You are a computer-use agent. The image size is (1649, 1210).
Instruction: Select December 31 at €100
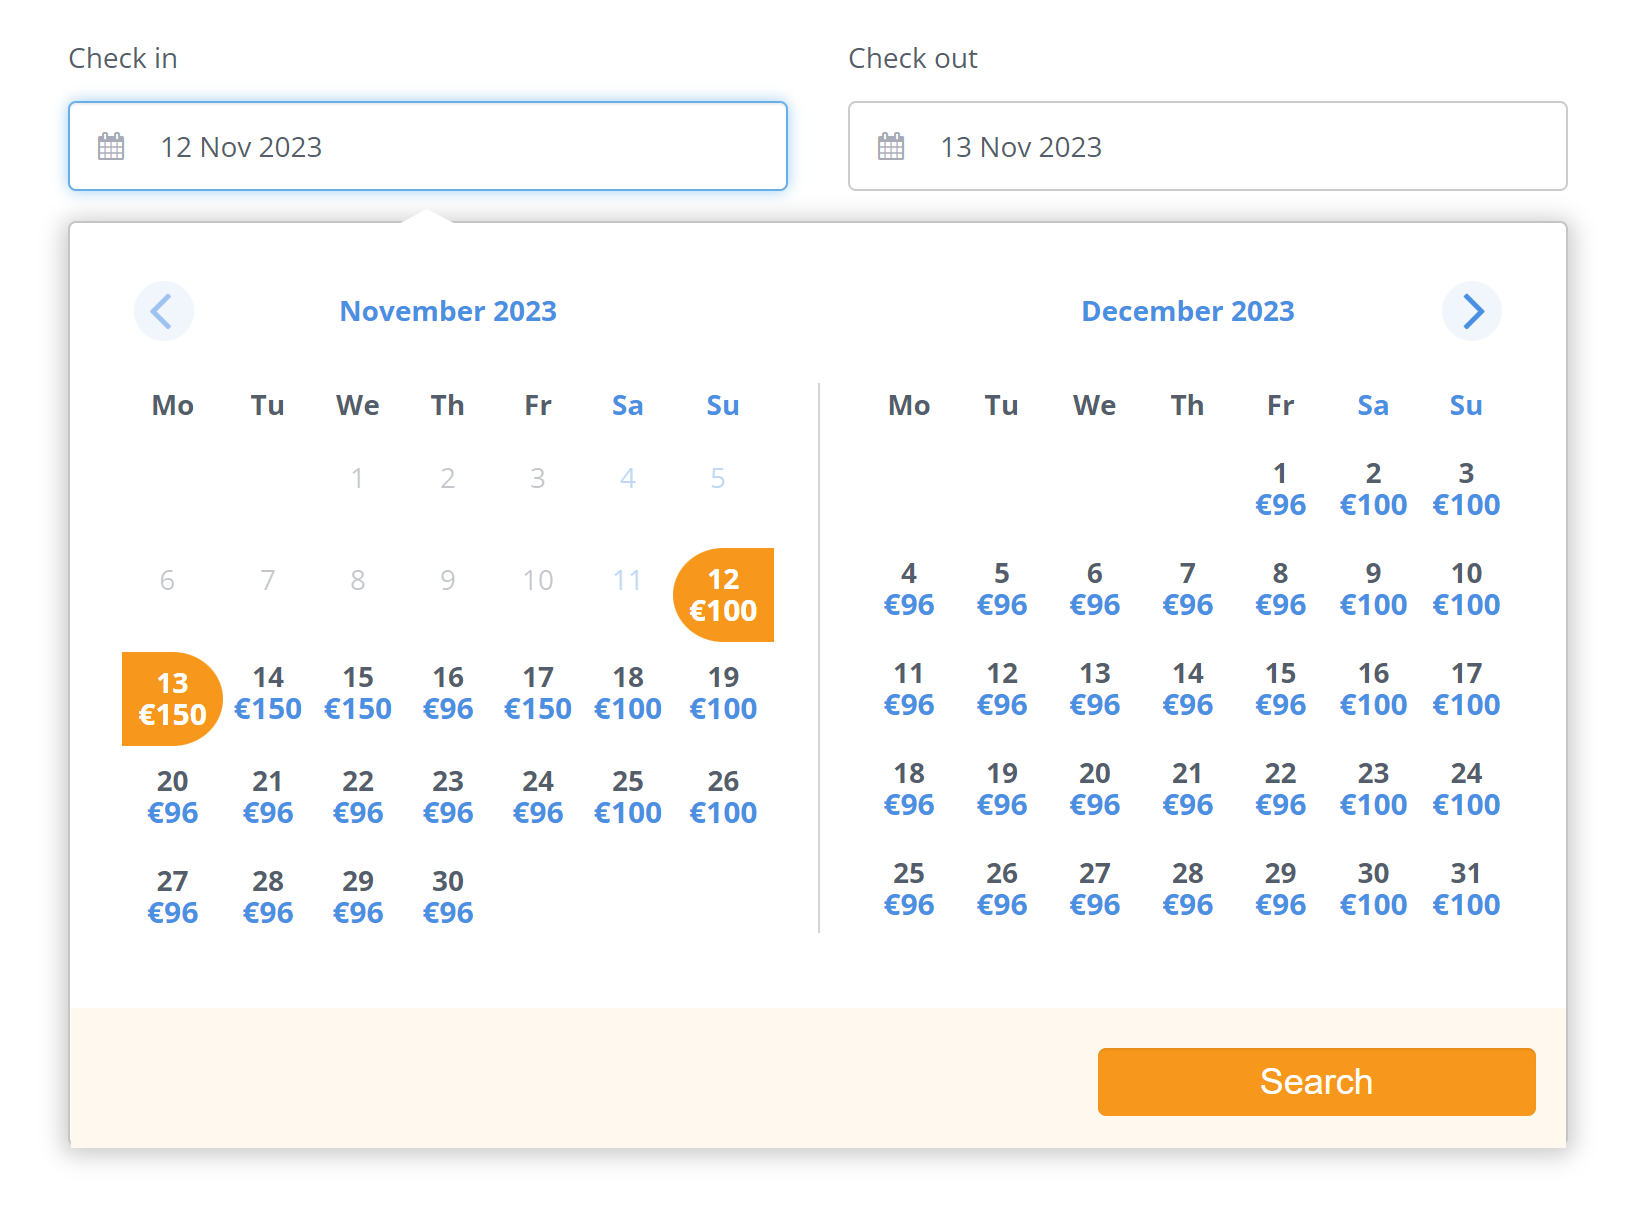tap(1466, 889)
